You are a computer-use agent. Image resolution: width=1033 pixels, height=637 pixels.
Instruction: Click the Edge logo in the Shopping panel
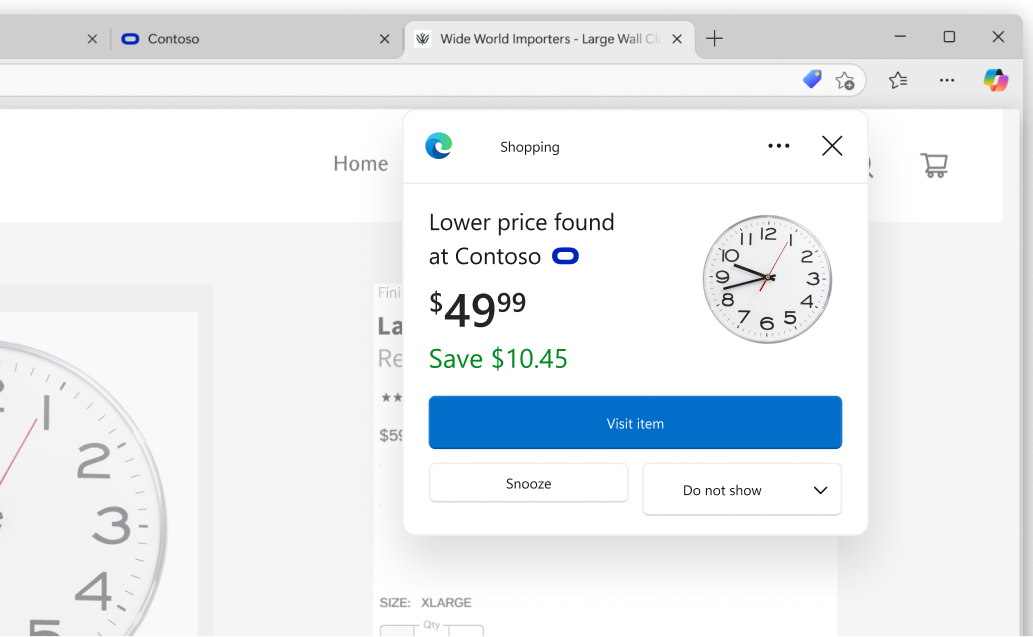tap(439, 145)
